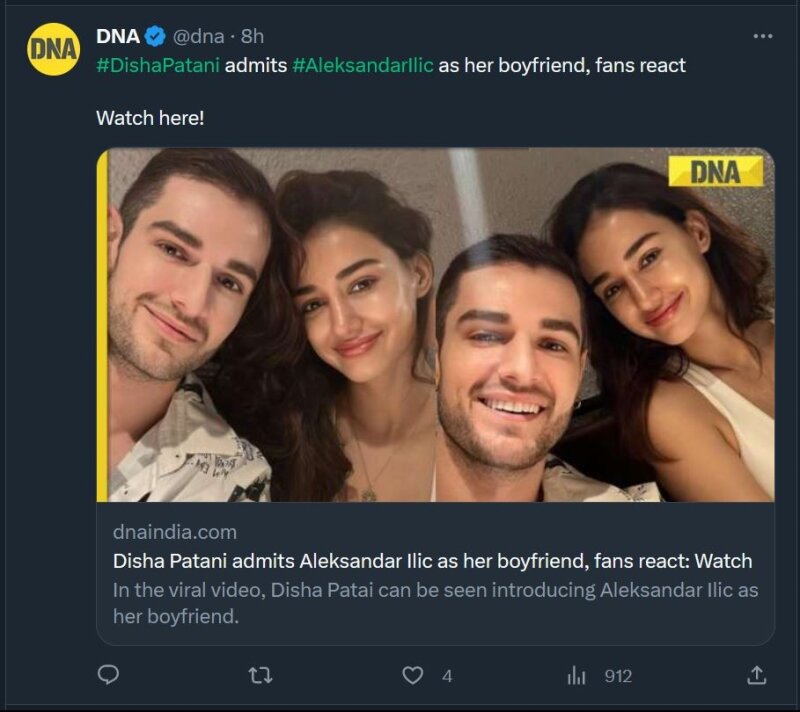Click the DNA account name
This screenshot has width=800, height=712.
pos(117,37)
